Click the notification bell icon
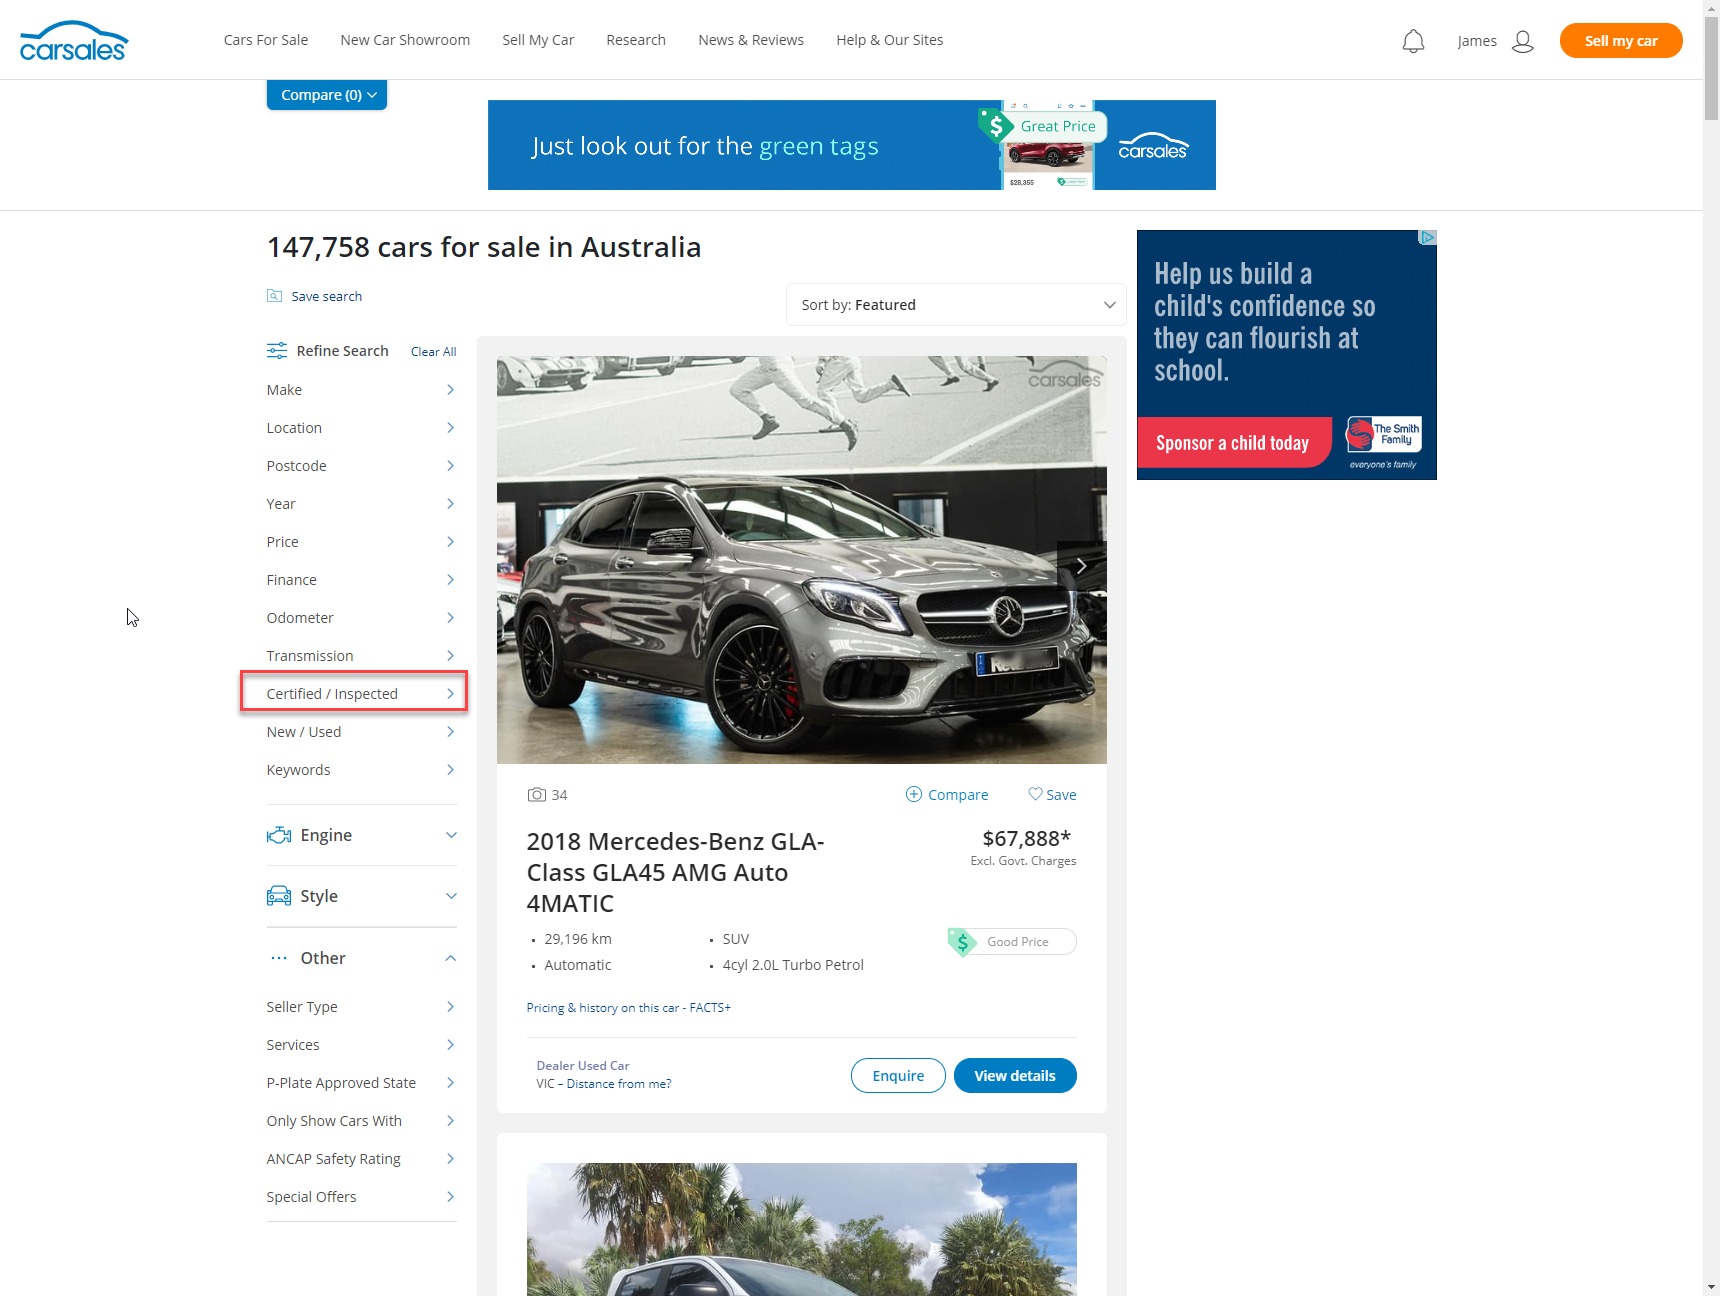 1413,41
